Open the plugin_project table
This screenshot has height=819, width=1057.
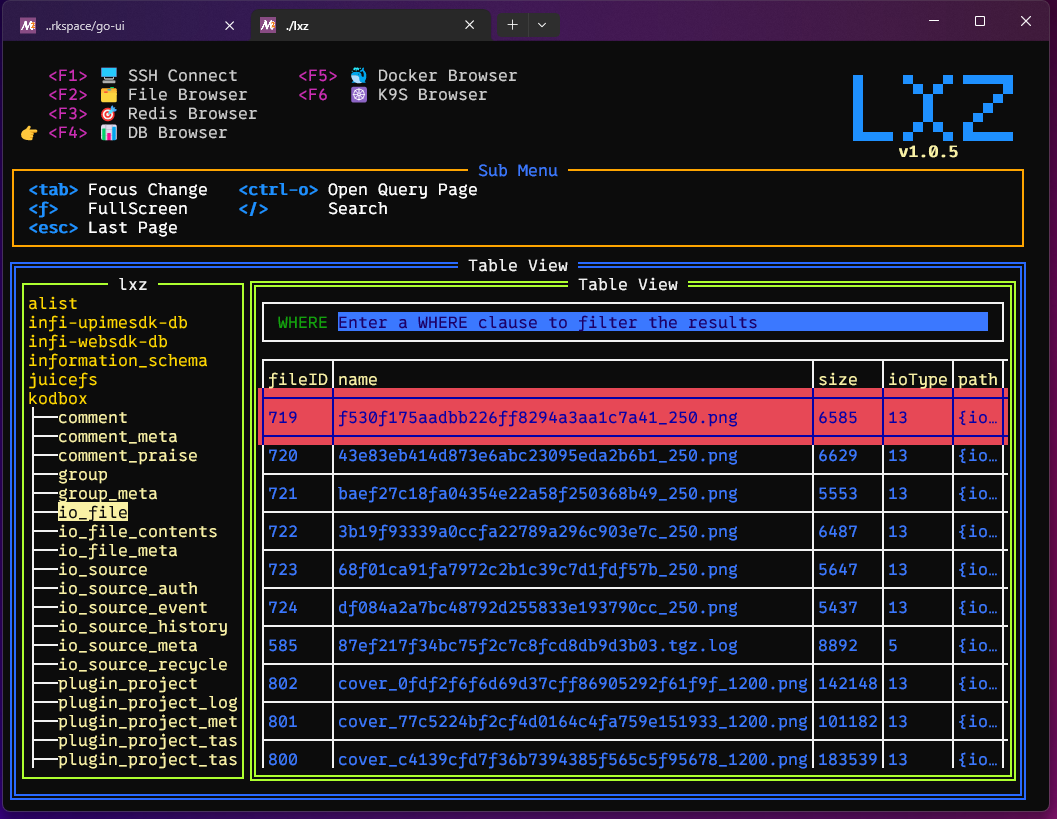coord(127,684)
